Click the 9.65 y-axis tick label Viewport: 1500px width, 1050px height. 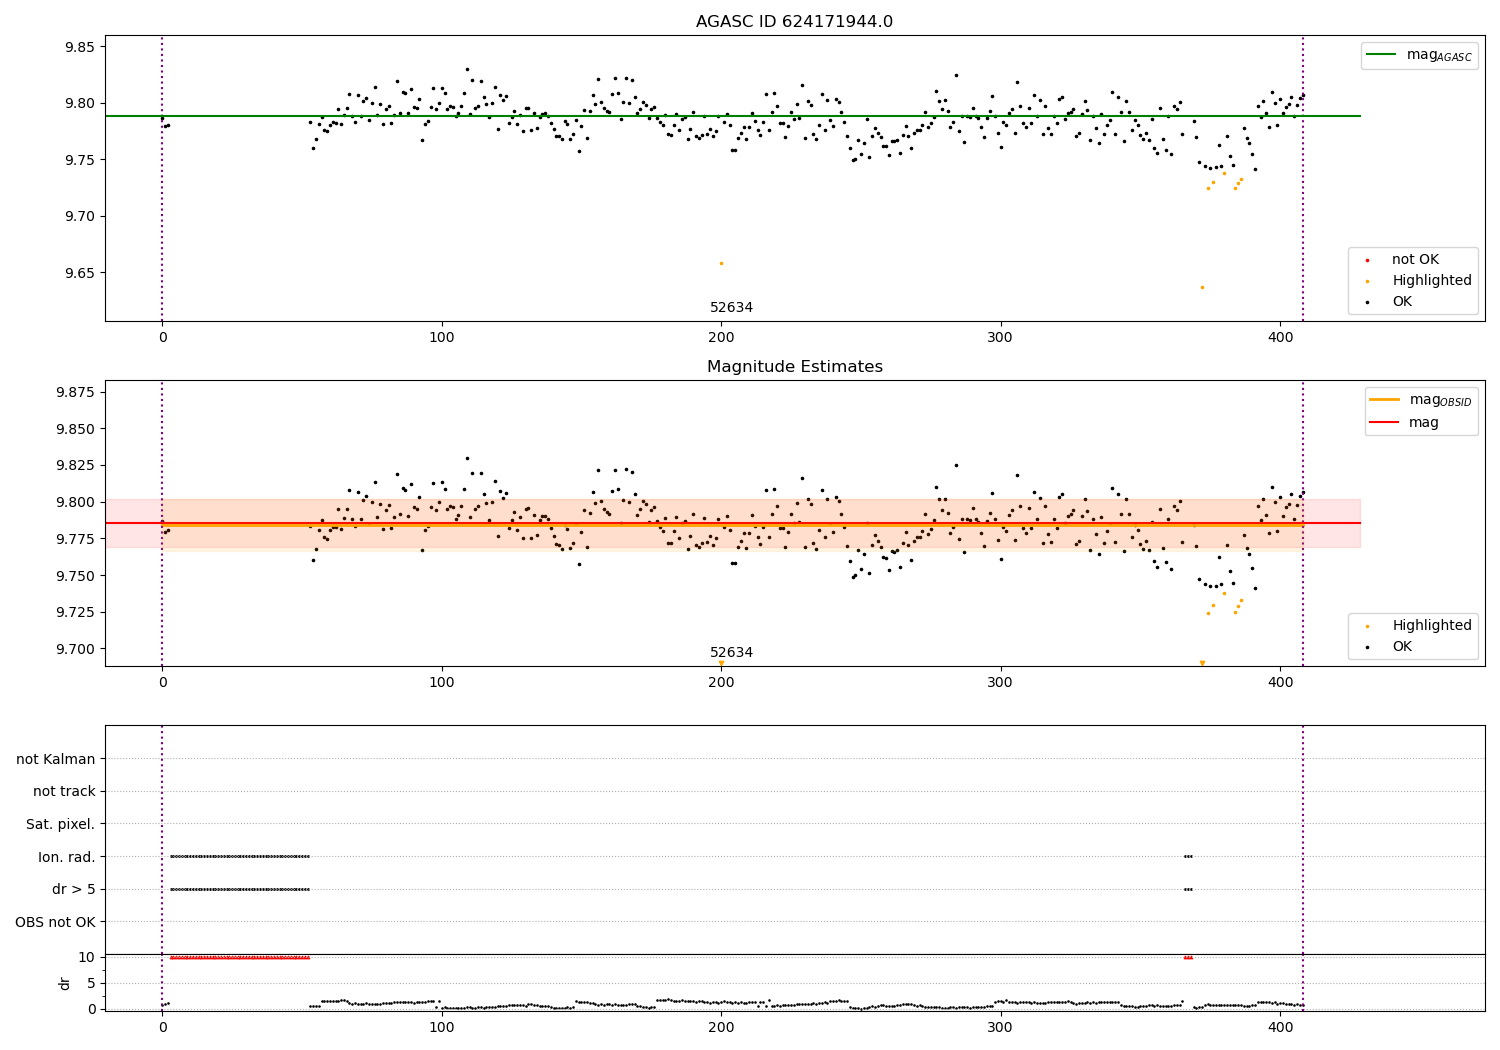click(80, 273)
